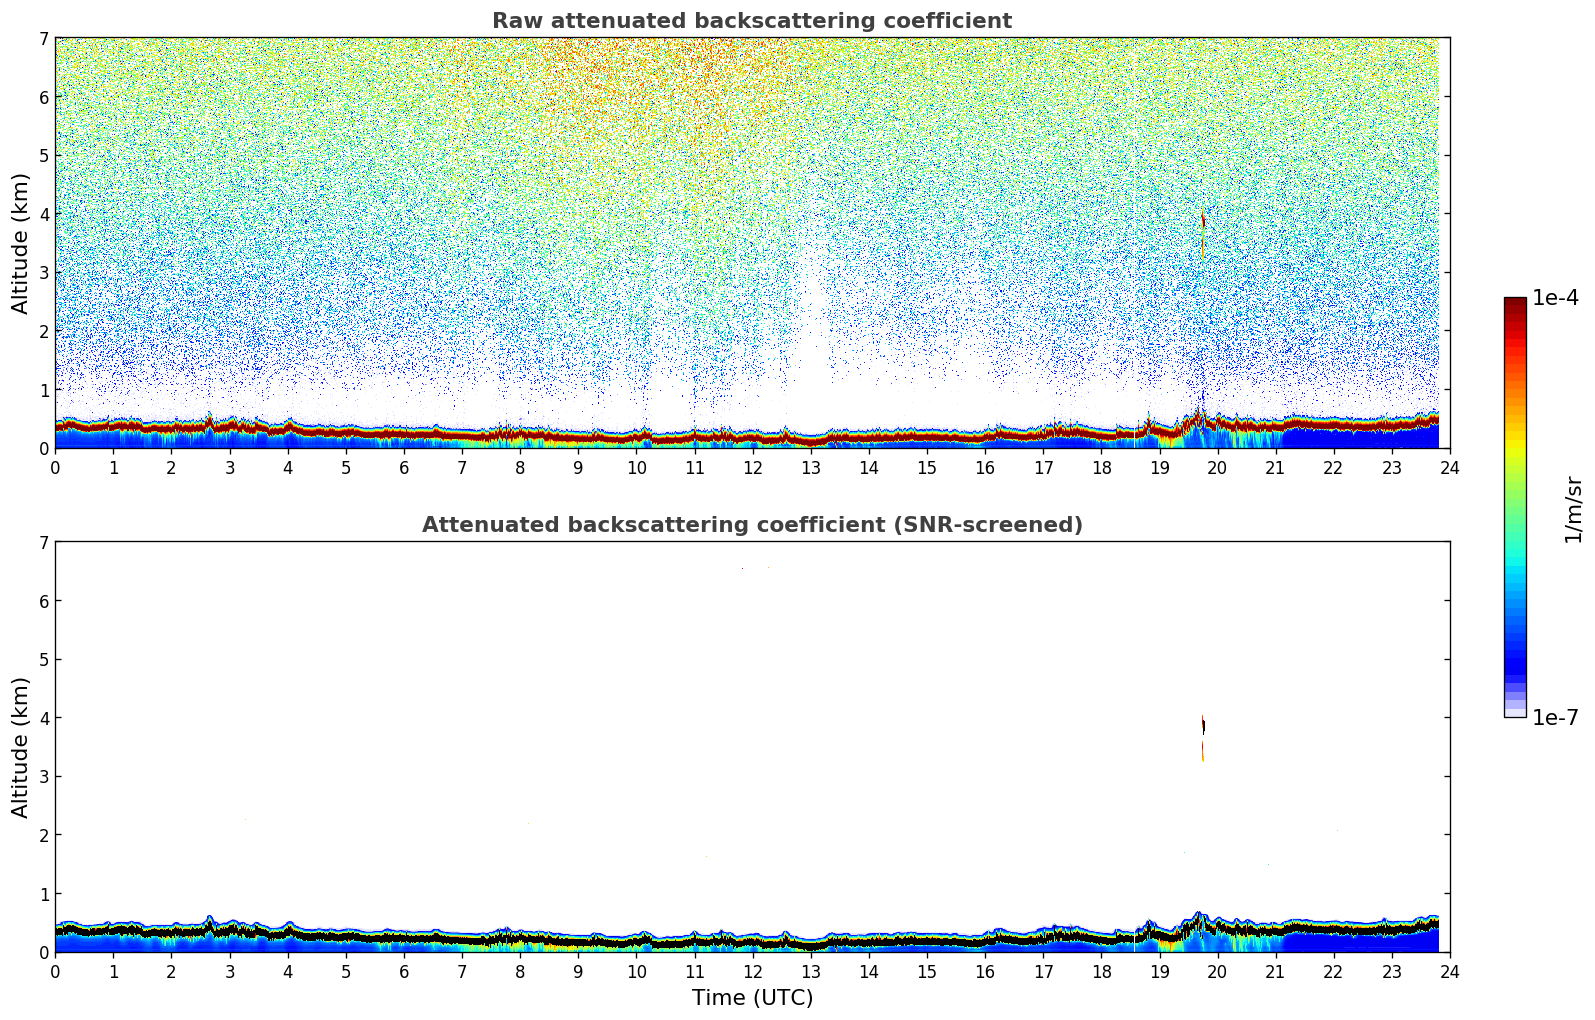Click altitude tick '5' on the bottom plot
This screenshot has height=1020, width=1595.
(43, 660)
